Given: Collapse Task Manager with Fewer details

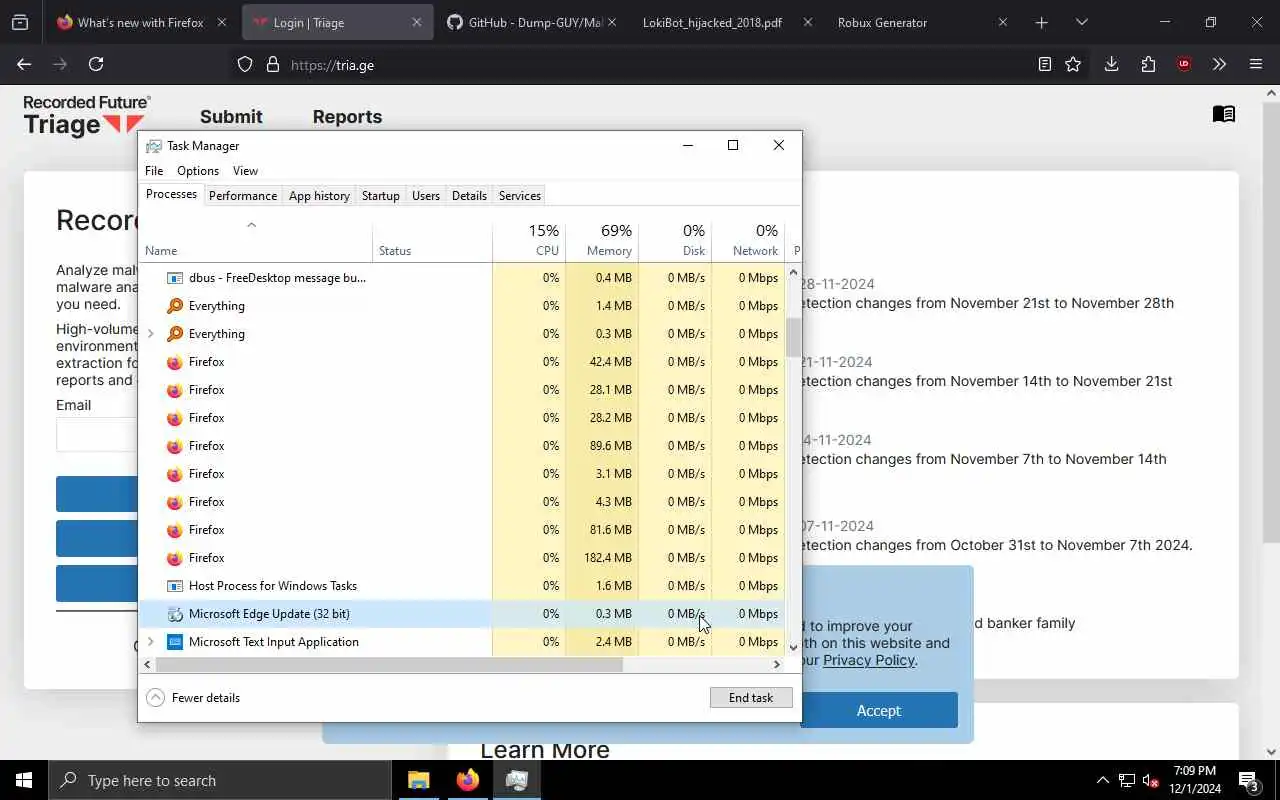Looking at the screenshot, I should [193, 698].
